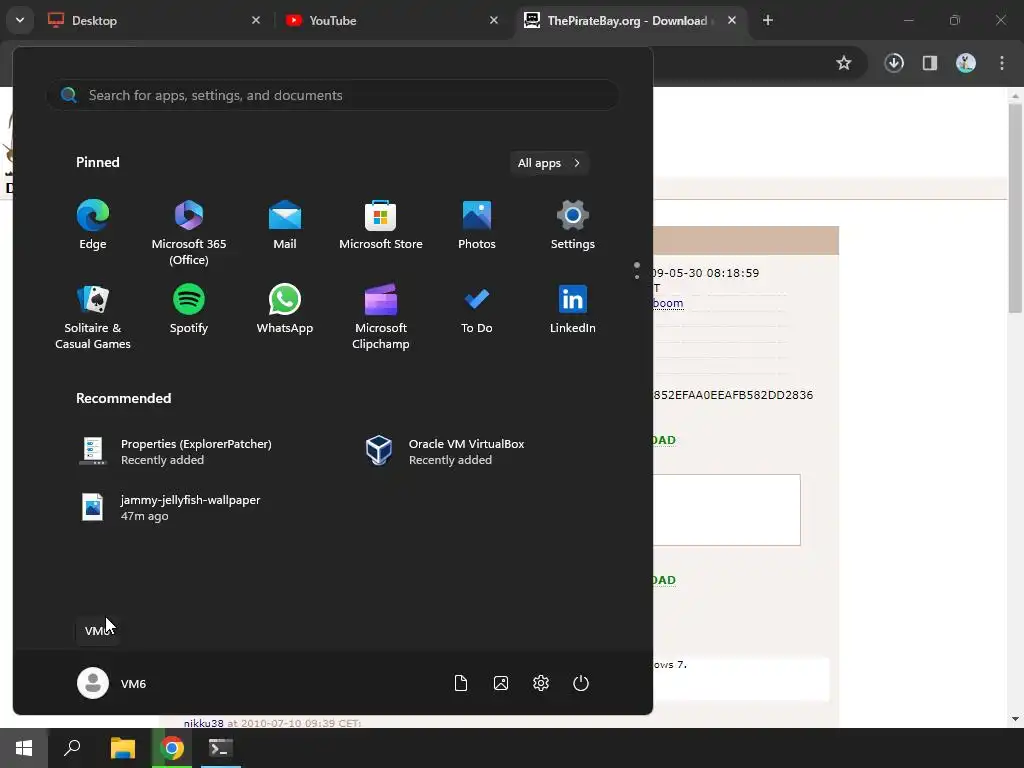This screenshot has width=1024, height=768.
Task: Click the Start menu search box
Action: 332,95
